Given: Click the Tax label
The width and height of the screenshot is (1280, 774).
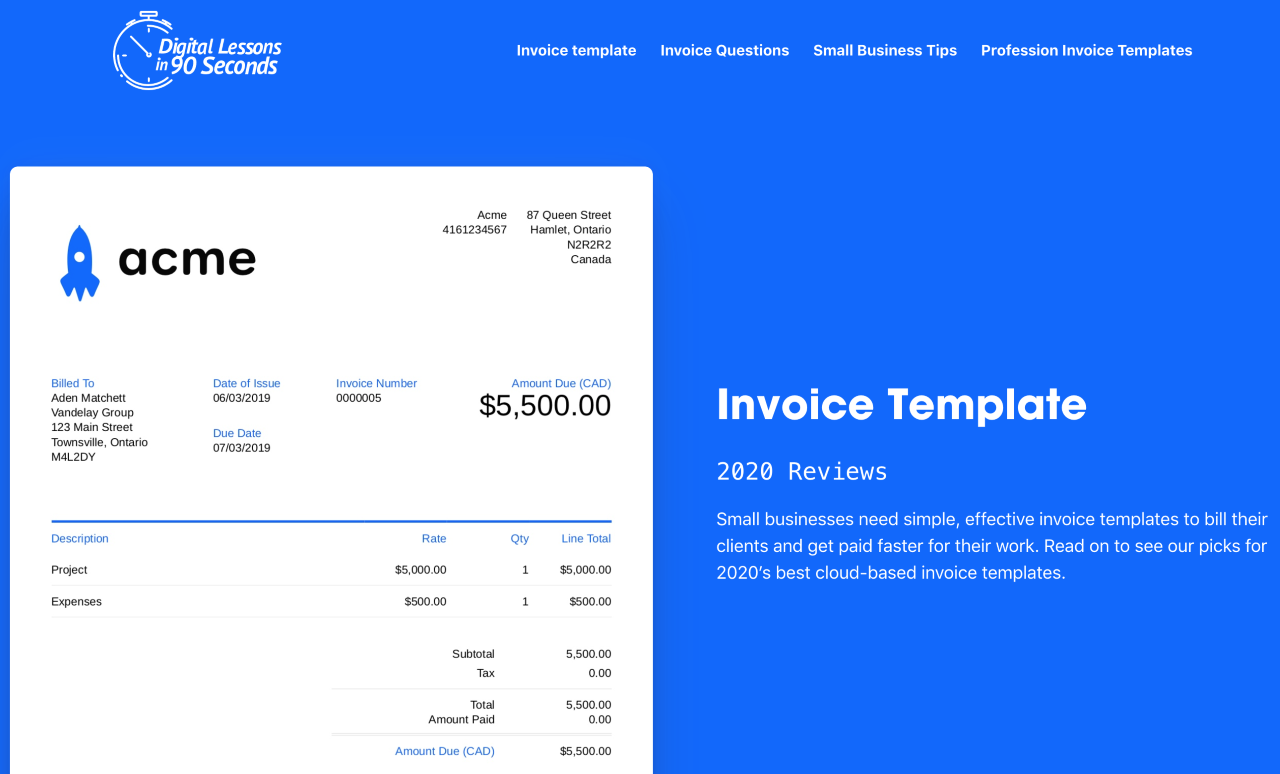Looking at the screenshot, I should coord(486,673).
